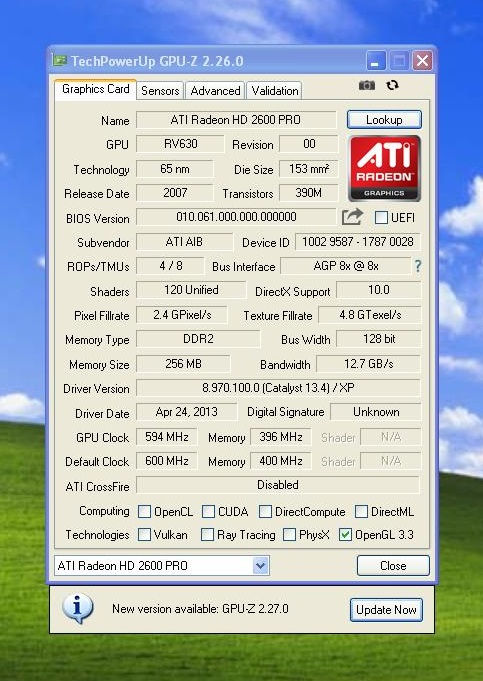483x681 pixels.
Task: Toggle the OpenGL 3.3 checkbox
Action: click(345, 535)
